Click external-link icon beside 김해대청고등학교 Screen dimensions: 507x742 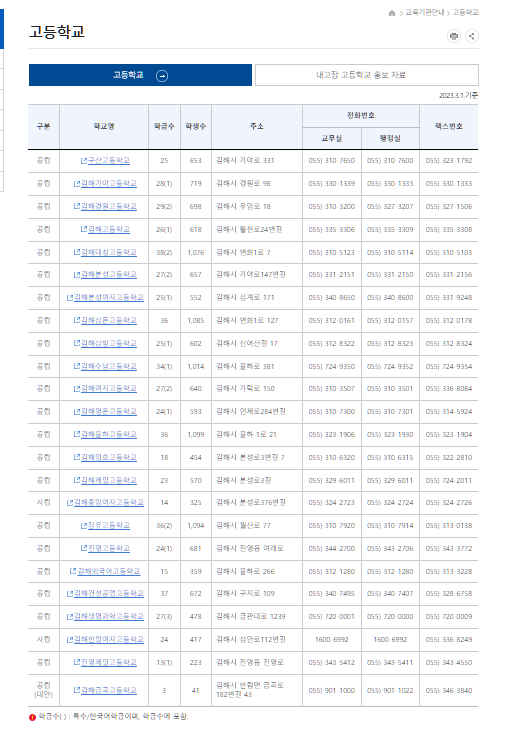click(x=77, y=252)
